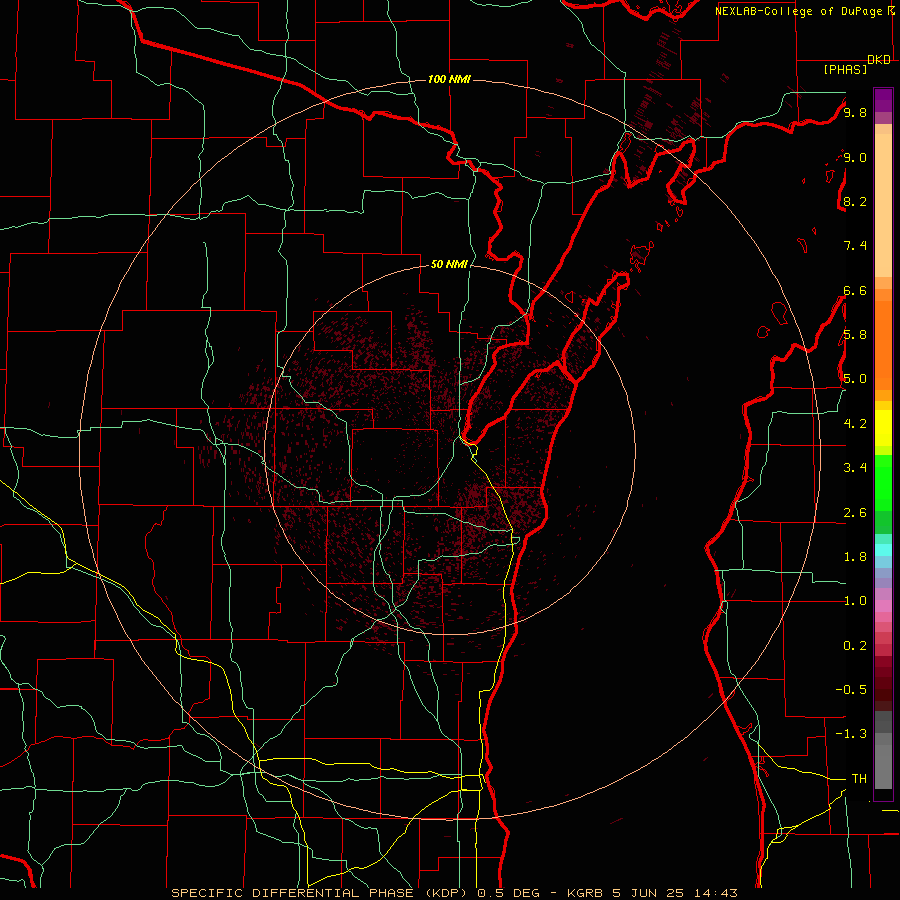Click the 1.8 scale value
This screenshot has width=900, height=900.
pyautogui.click(x=855, y=557)
